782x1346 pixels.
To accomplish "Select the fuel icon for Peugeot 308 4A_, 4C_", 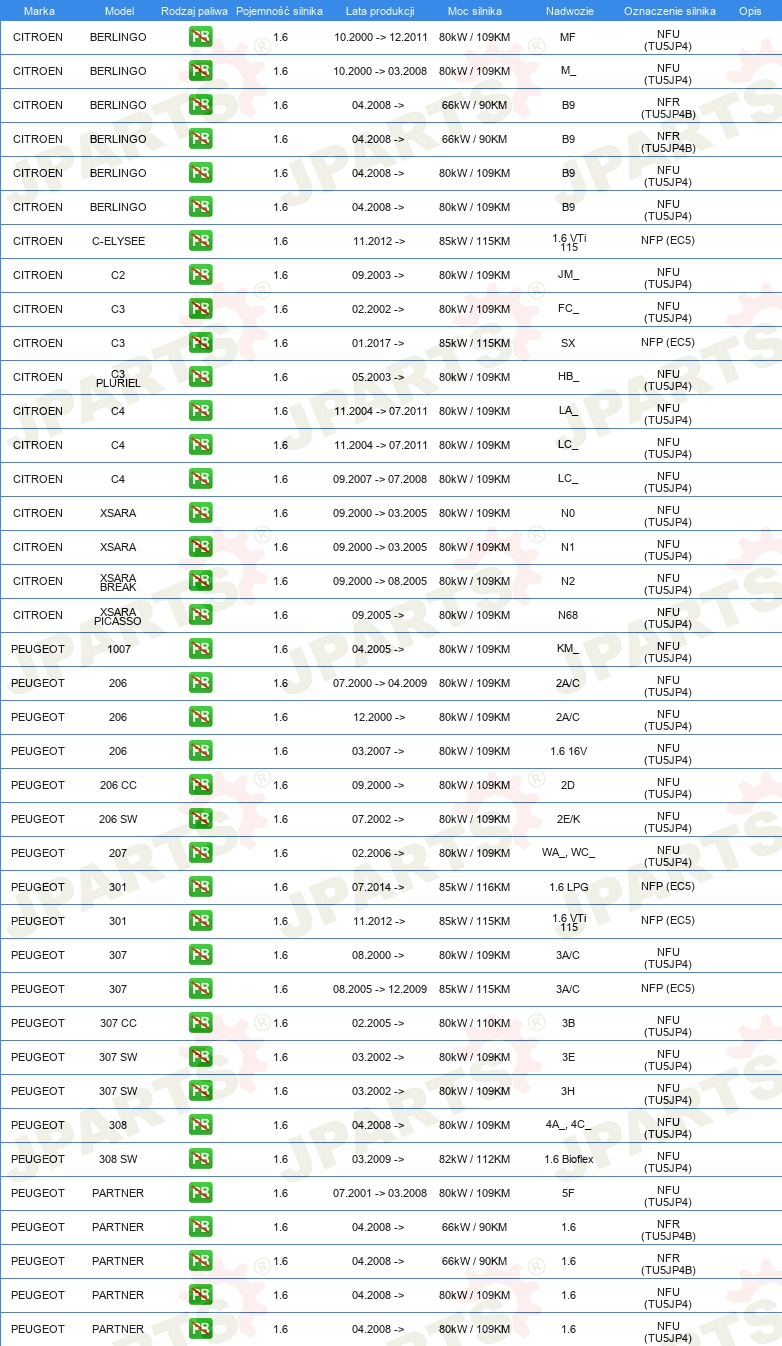I will (200, 1125).
